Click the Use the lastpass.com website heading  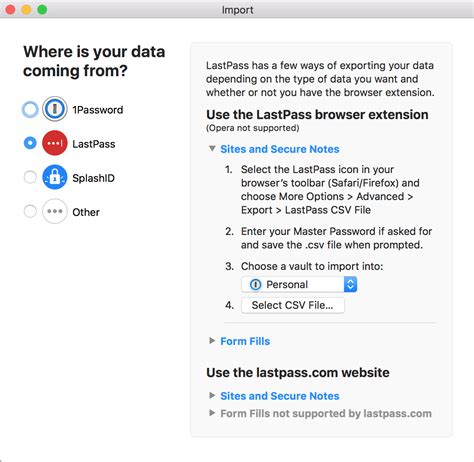298,372
